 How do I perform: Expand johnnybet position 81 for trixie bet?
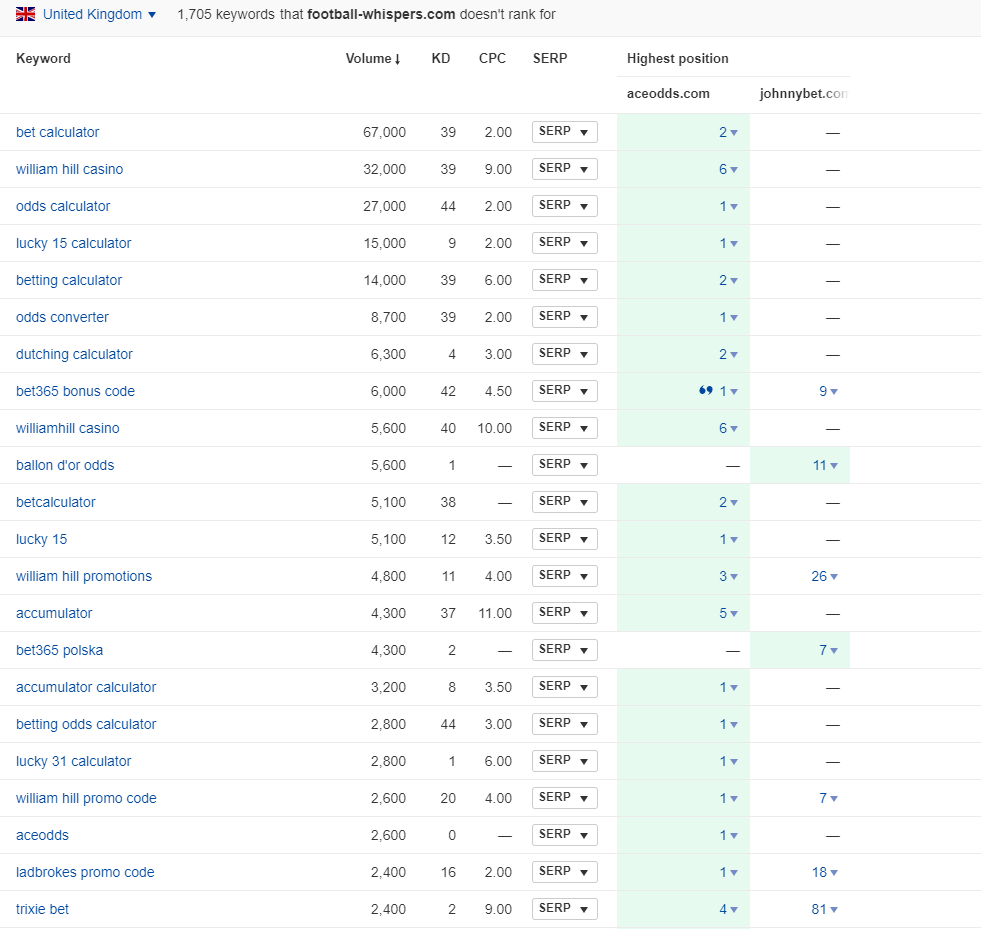(x=825, y=909)
